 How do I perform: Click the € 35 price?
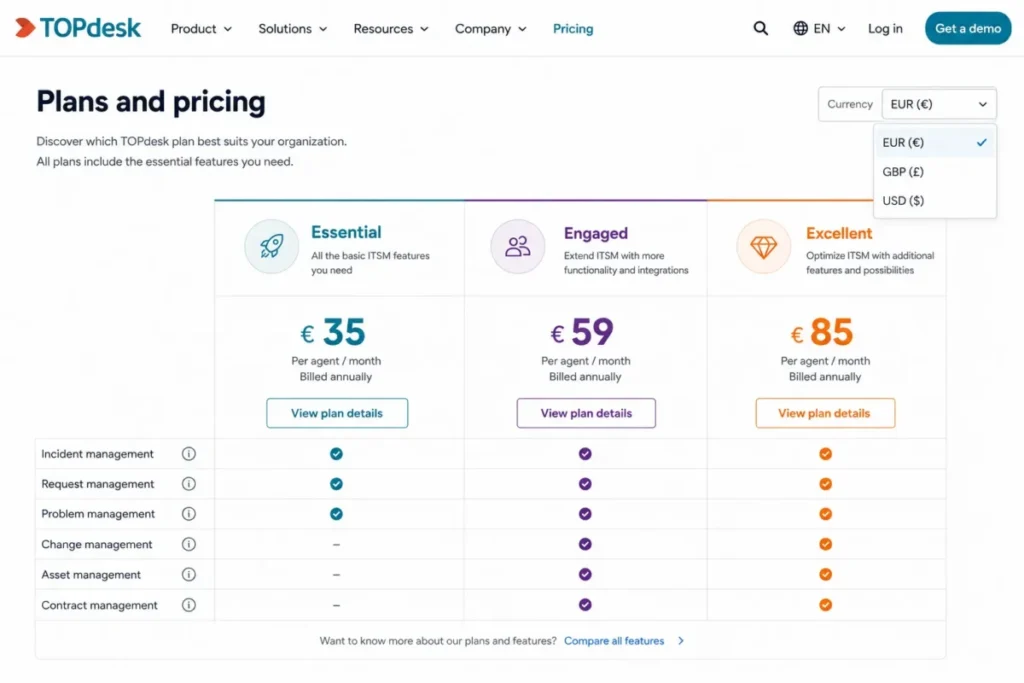pos(333,332)
